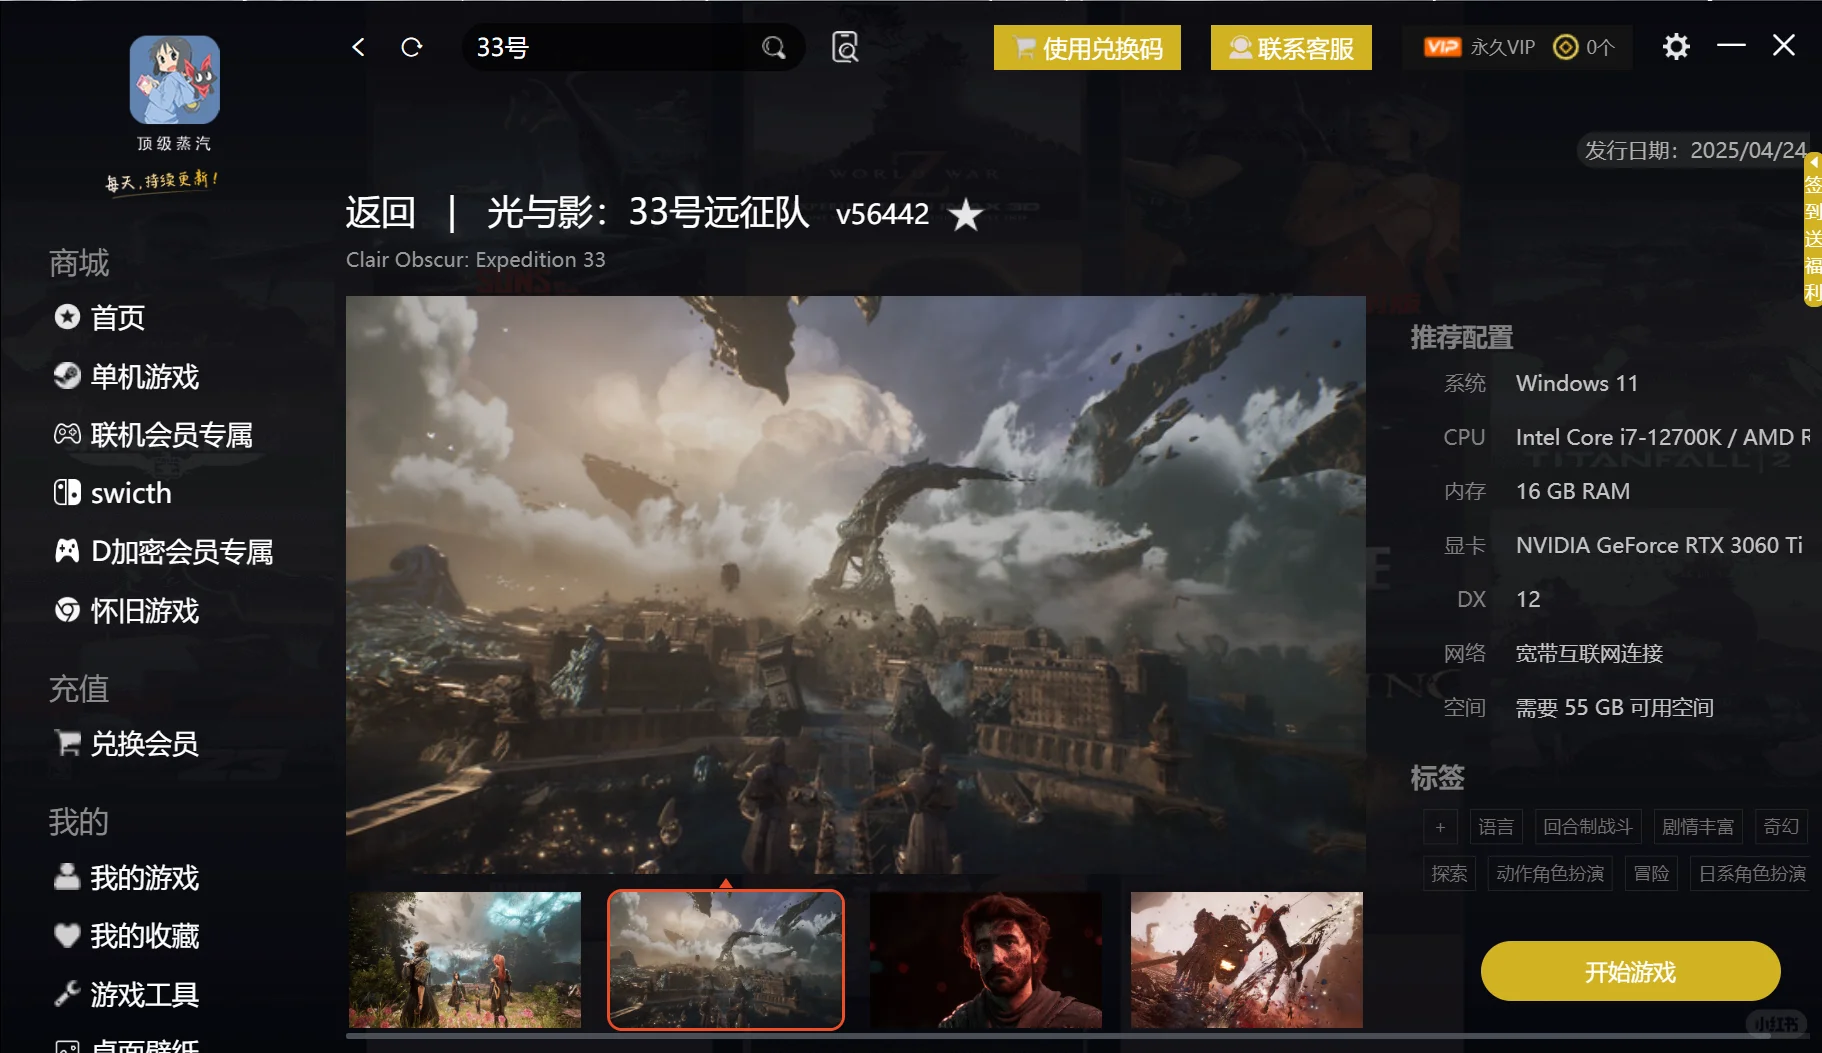1822x1053 pixels.
Task: Open 我的游戏 in the sidebar
Action: point(126,878)
